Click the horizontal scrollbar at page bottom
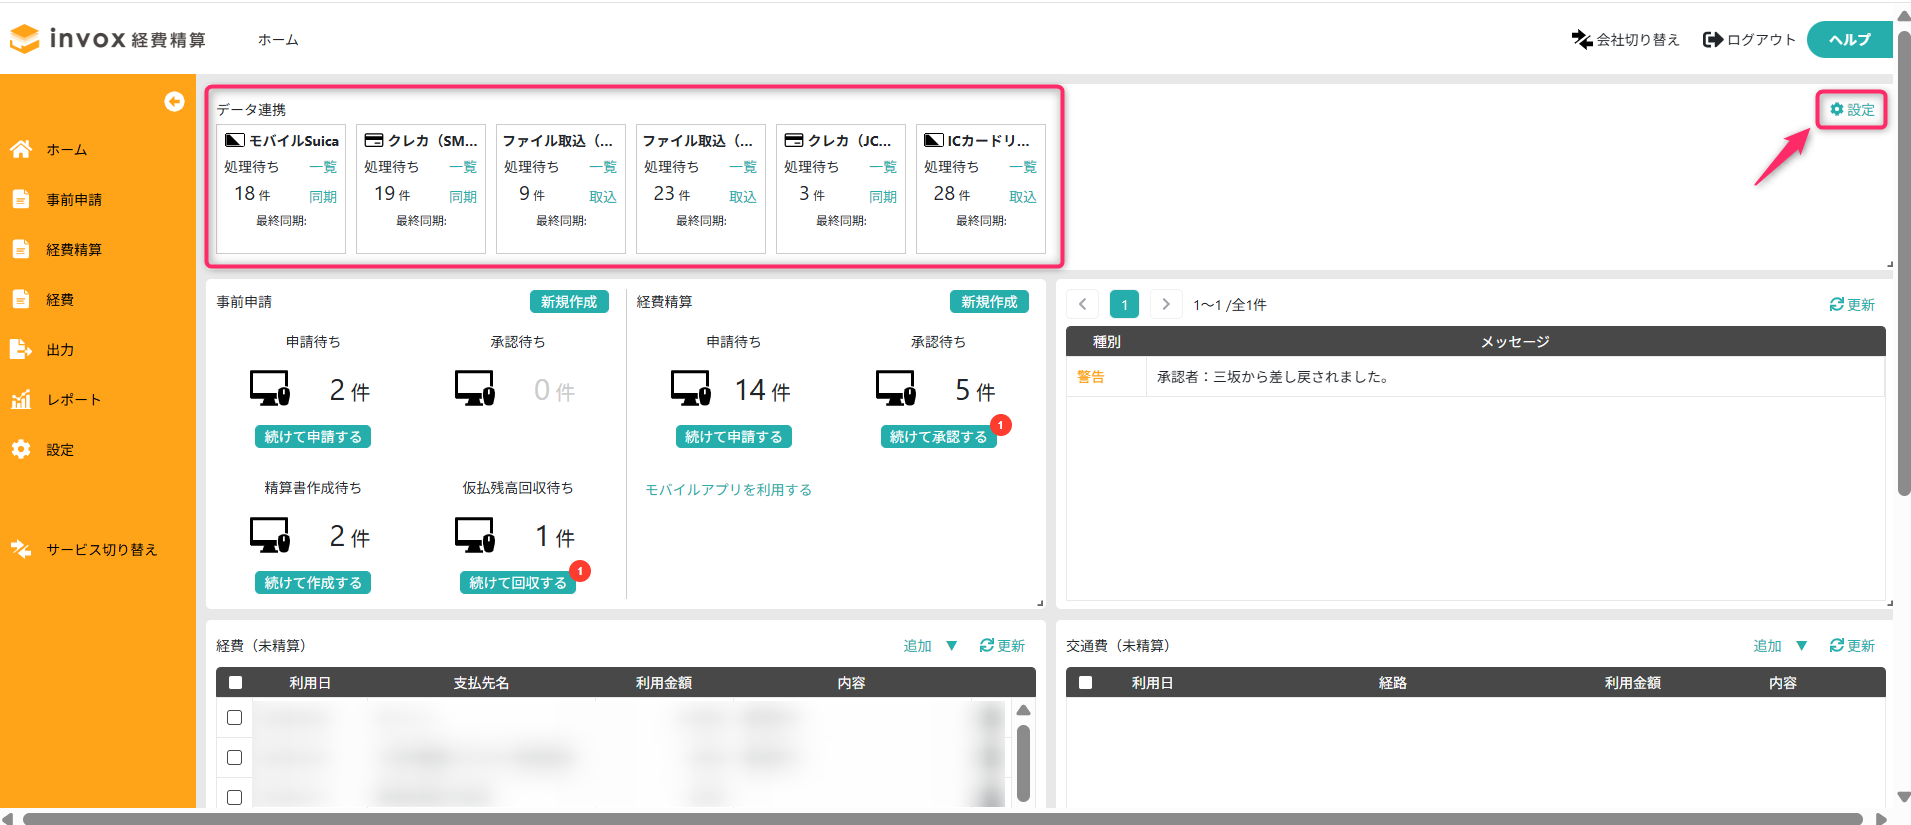 pyautogui.click(x=940, y=818)
